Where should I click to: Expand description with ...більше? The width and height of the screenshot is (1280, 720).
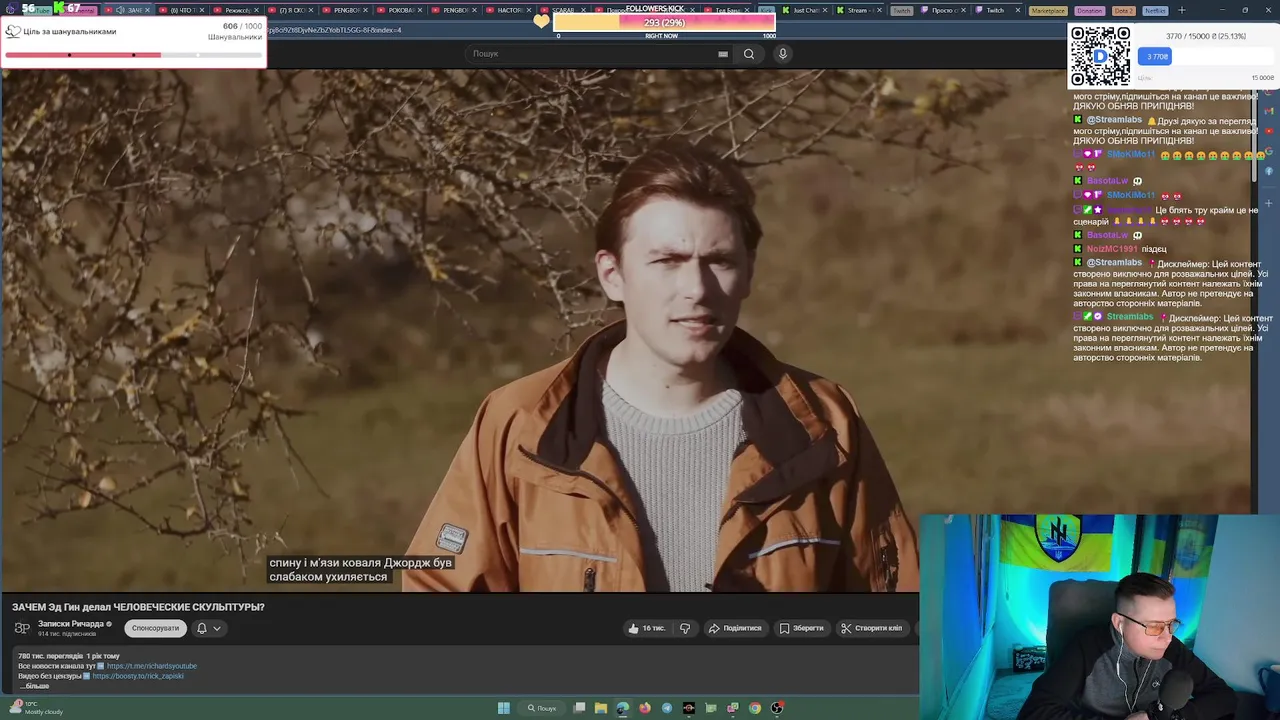pyautogui.click(x=34, y=686)
